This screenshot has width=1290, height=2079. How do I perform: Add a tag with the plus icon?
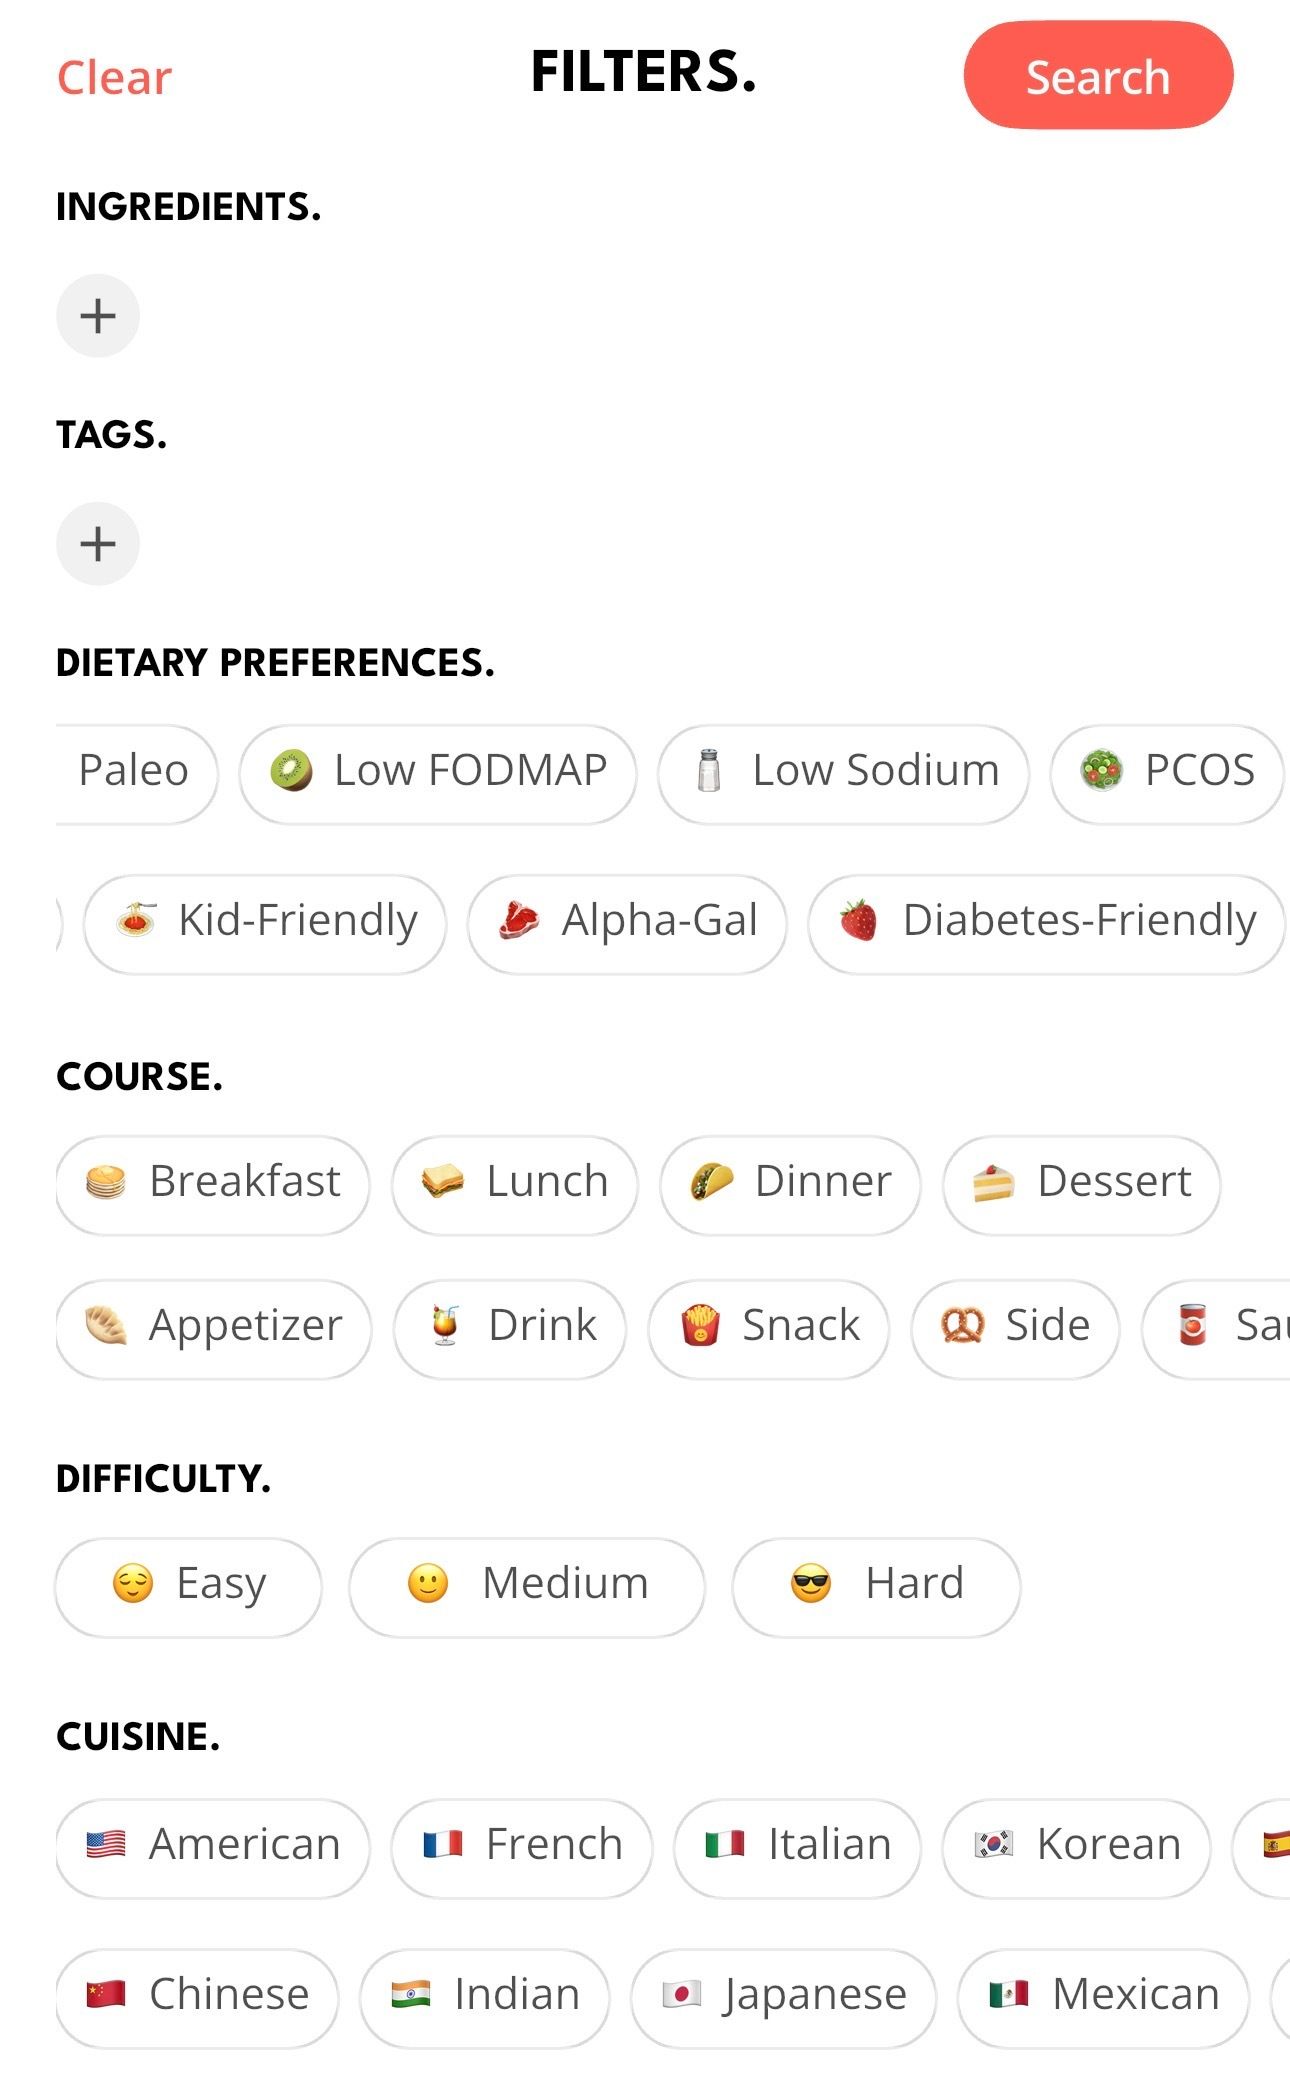tap(98, 544)
